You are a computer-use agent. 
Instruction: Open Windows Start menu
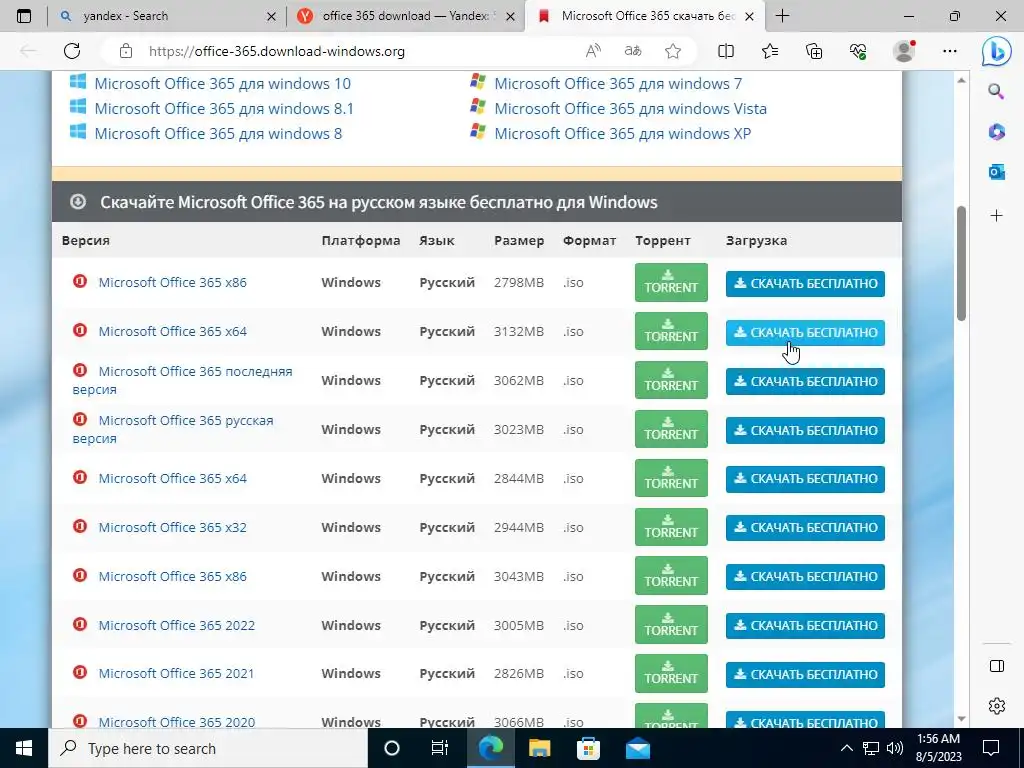(24, 748)
